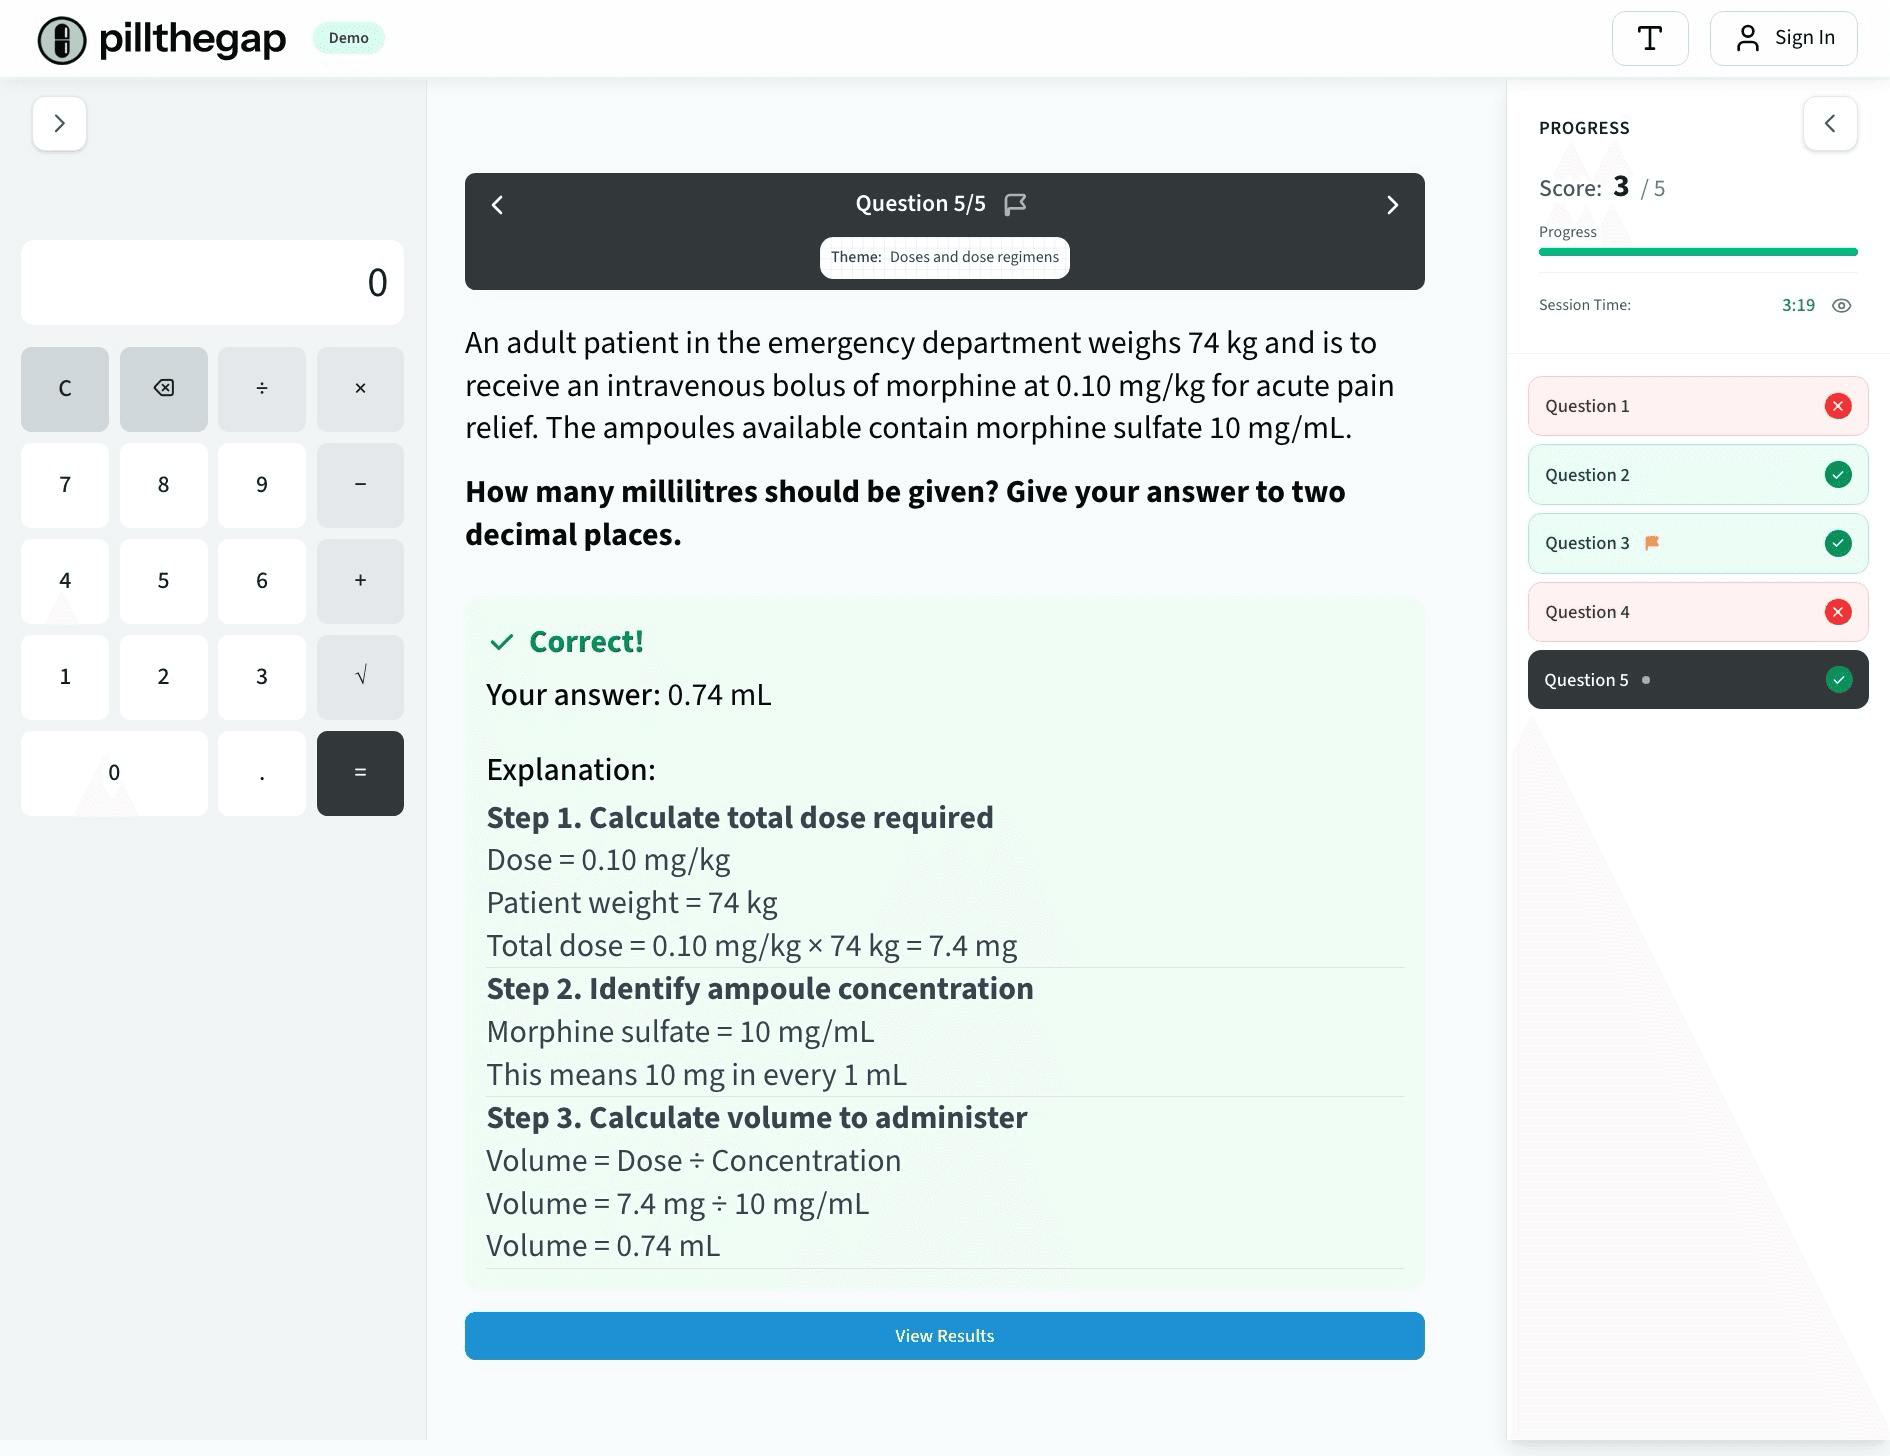
Task: Go to the previous question arrow
Action: tap(498, 205)
